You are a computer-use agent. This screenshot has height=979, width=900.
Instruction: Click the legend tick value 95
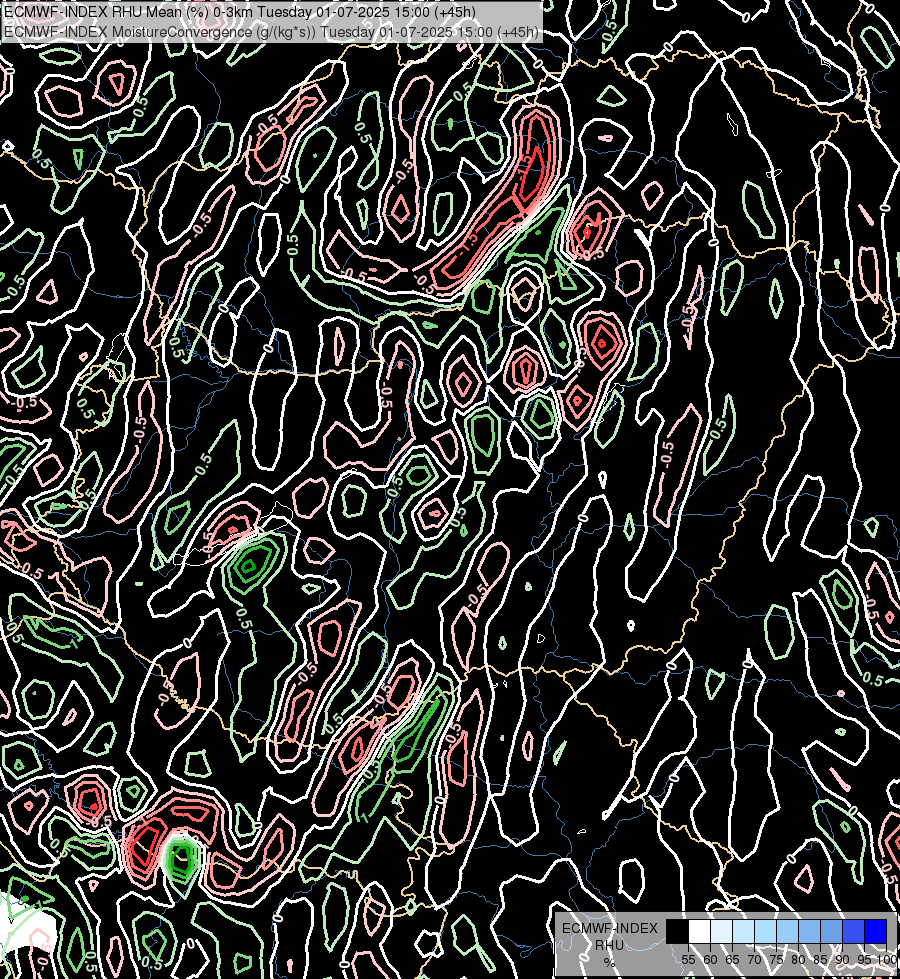(864, 960)
